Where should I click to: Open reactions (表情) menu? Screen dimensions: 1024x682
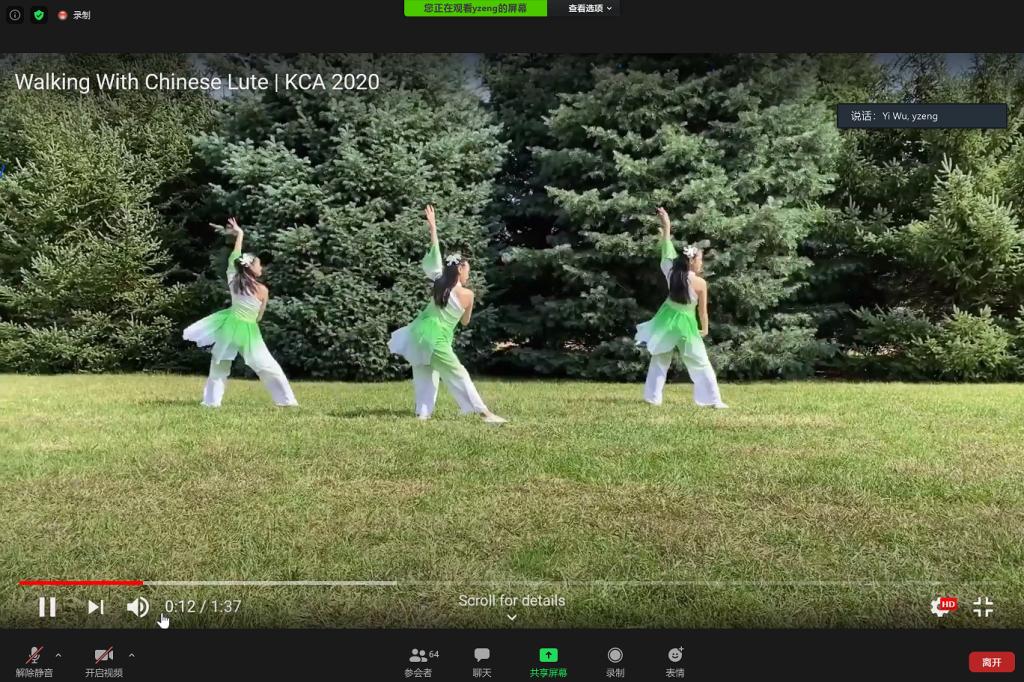click(x=675, y=660)
